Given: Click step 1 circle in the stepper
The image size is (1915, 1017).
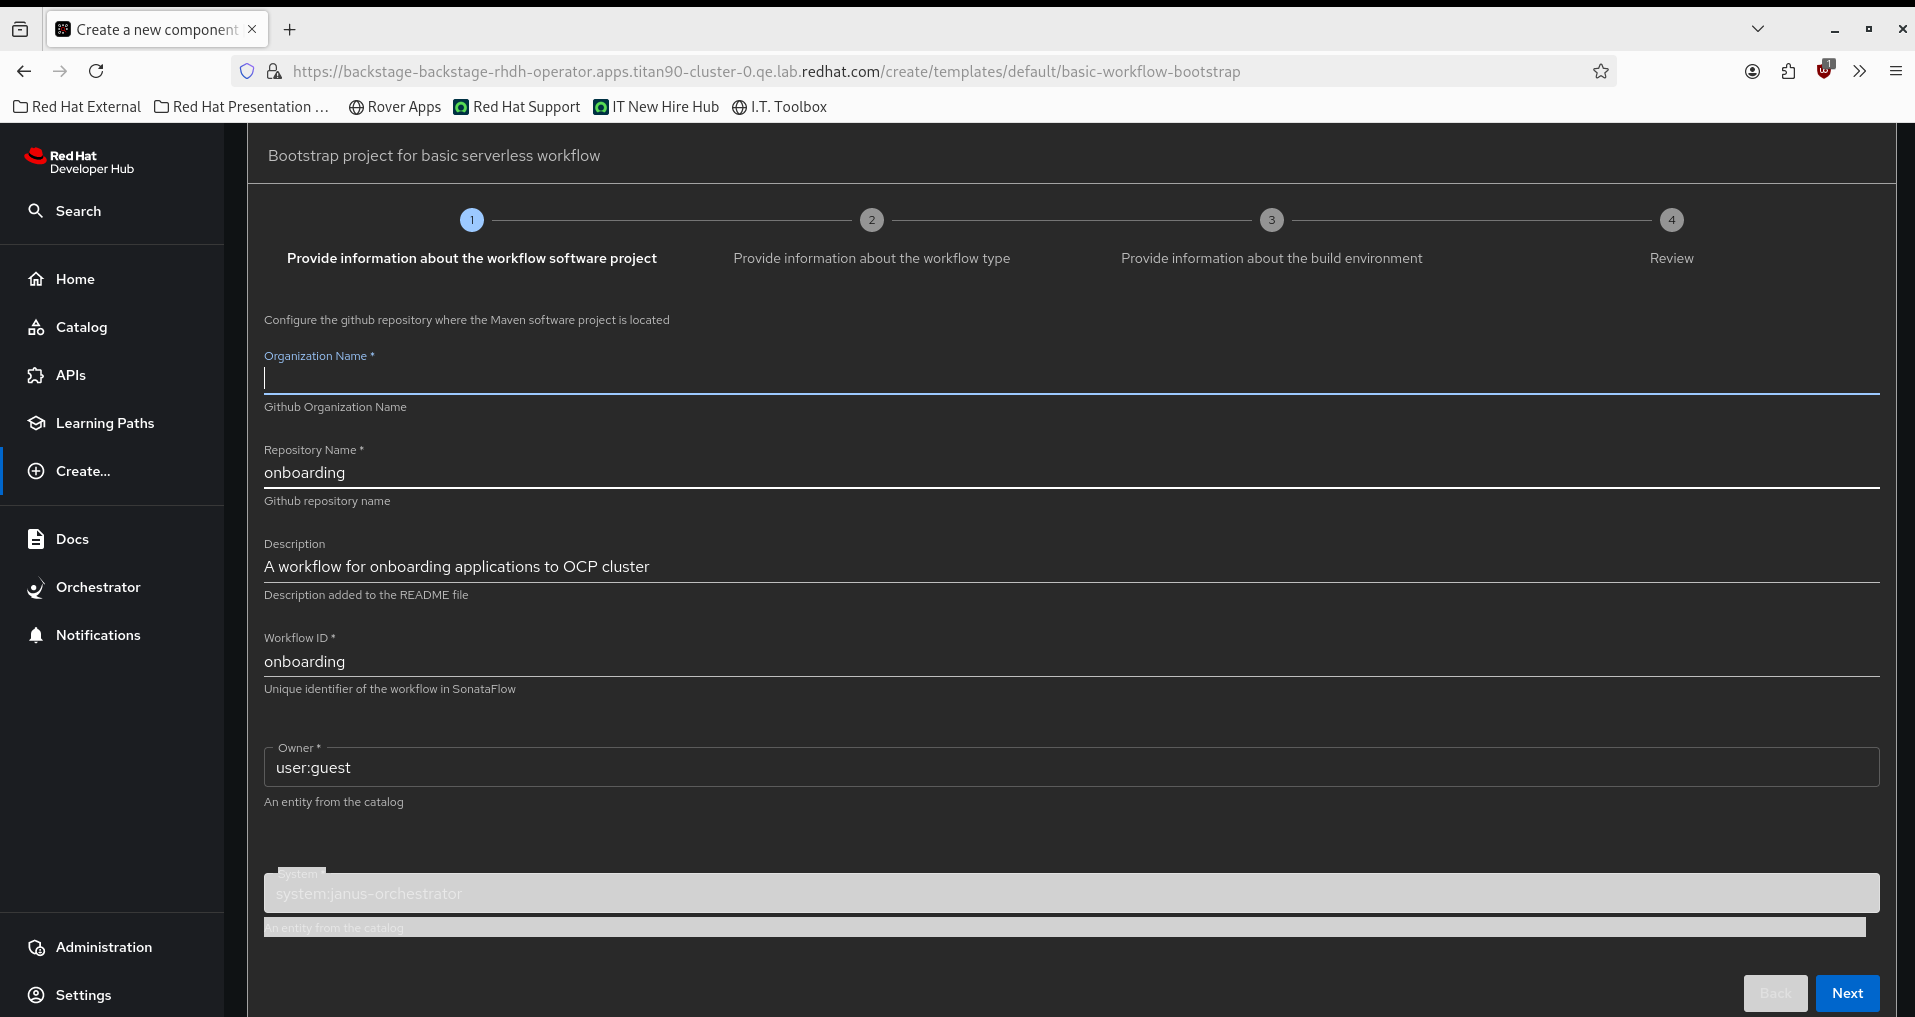Looking at the screenshot, I should (472, 220).
